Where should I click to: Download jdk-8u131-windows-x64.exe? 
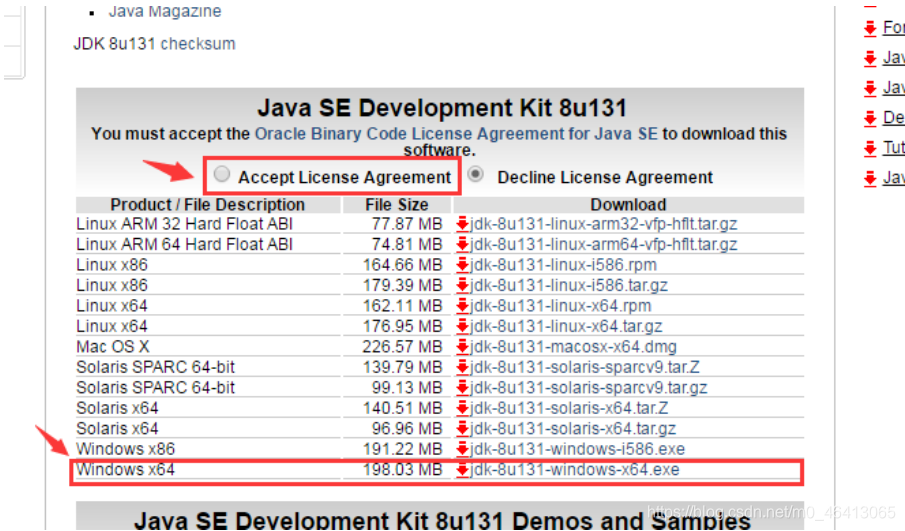pos(575,470)
